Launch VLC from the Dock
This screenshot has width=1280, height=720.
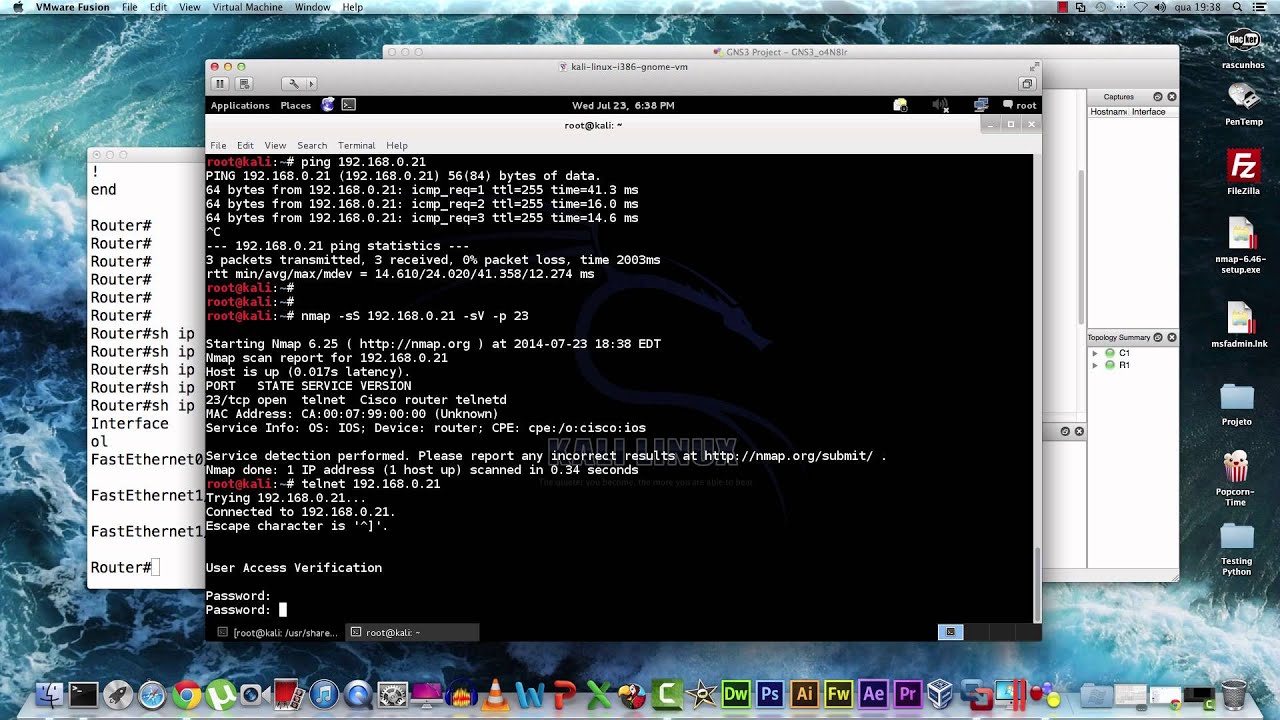click(494, 694)
